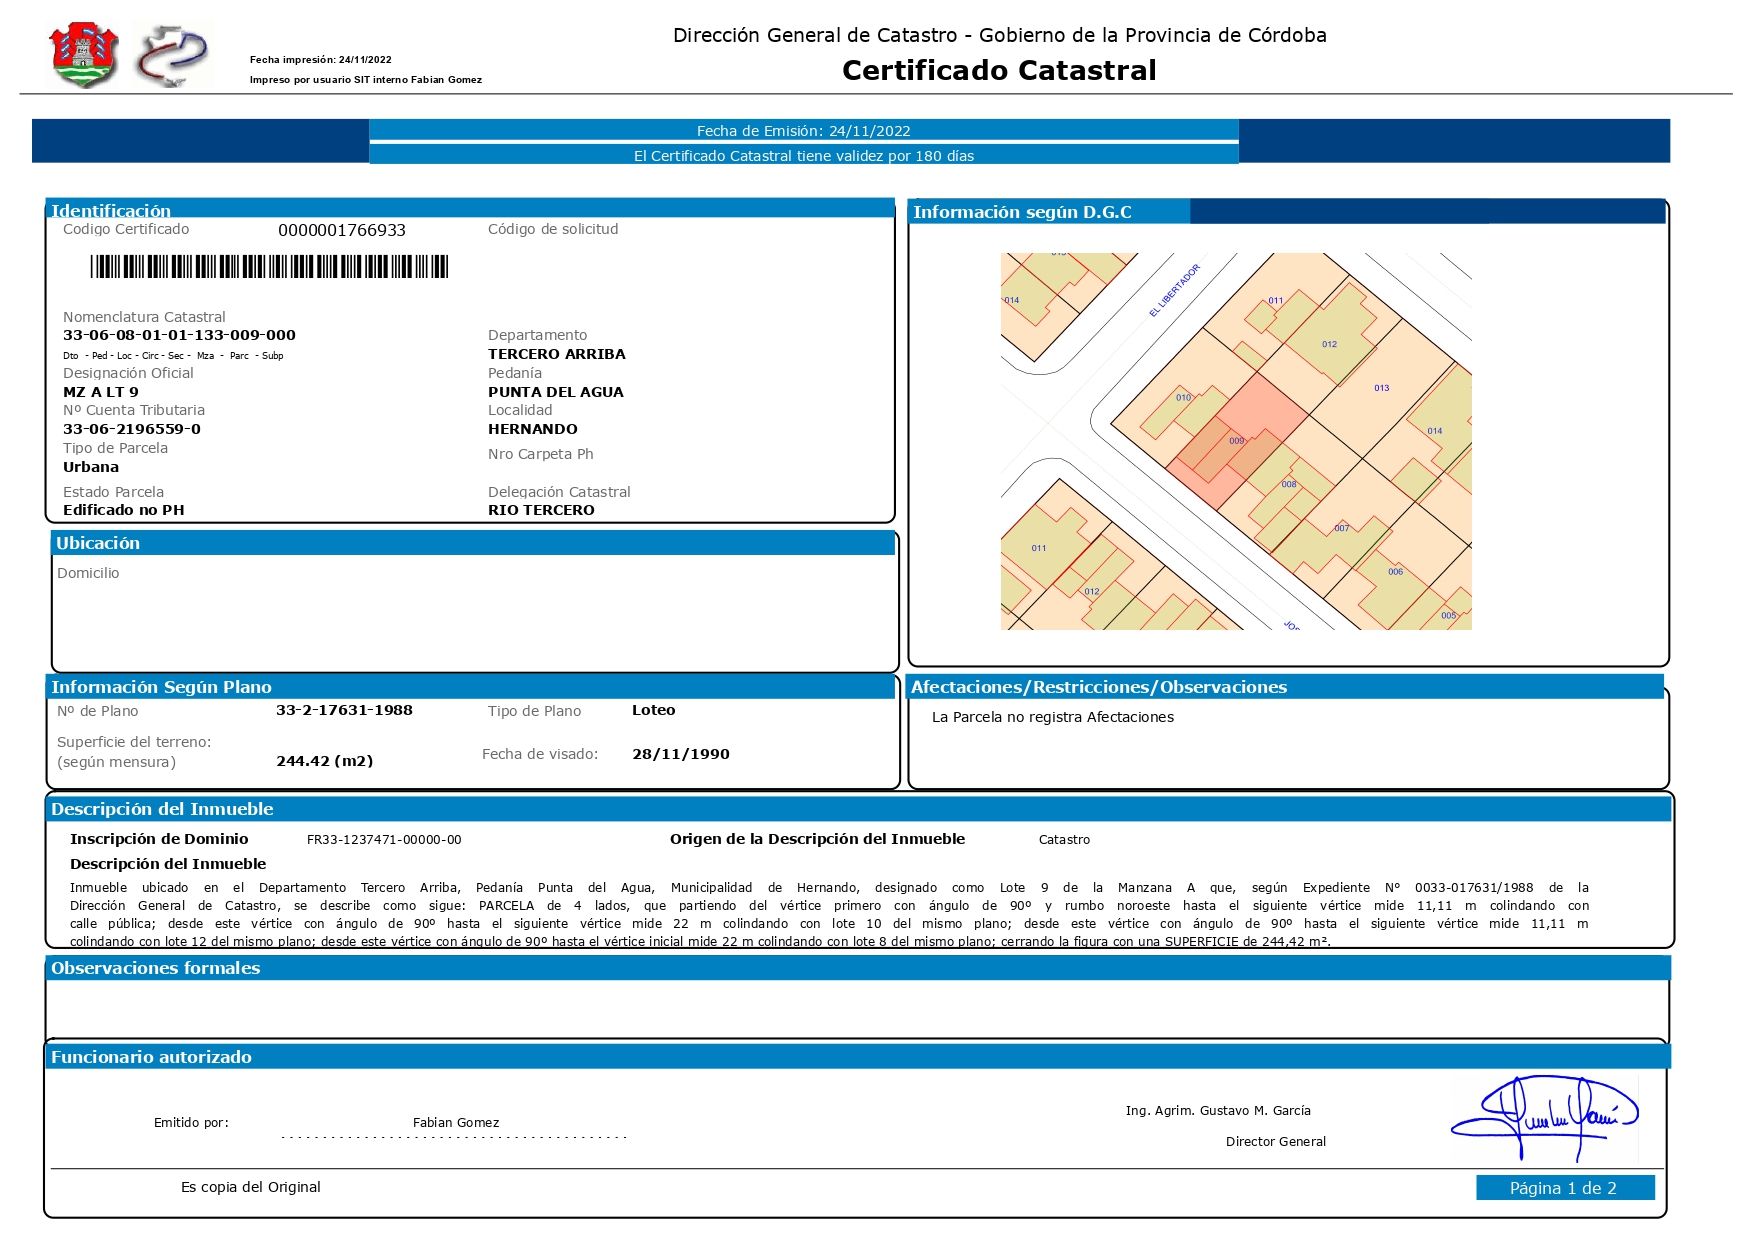This screenshot has width=1753, height=1240.
Task: Click the Descripción del Inmueble section header
Action: point(162,809)
